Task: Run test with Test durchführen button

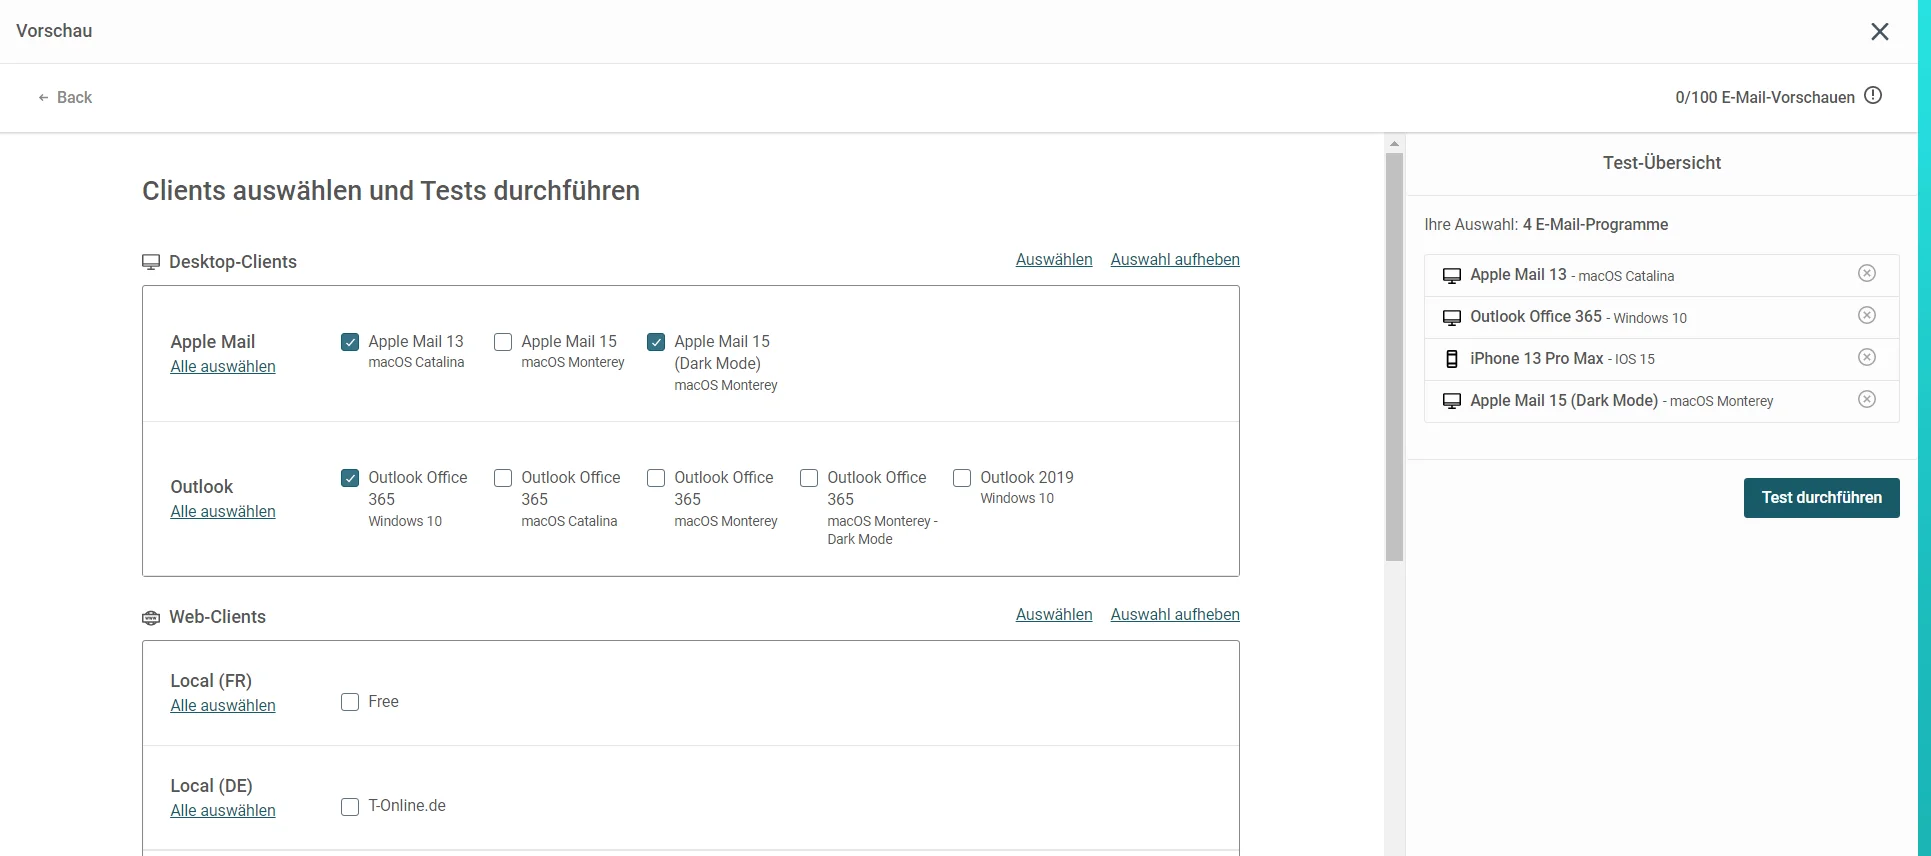Action: [1821, 498]
